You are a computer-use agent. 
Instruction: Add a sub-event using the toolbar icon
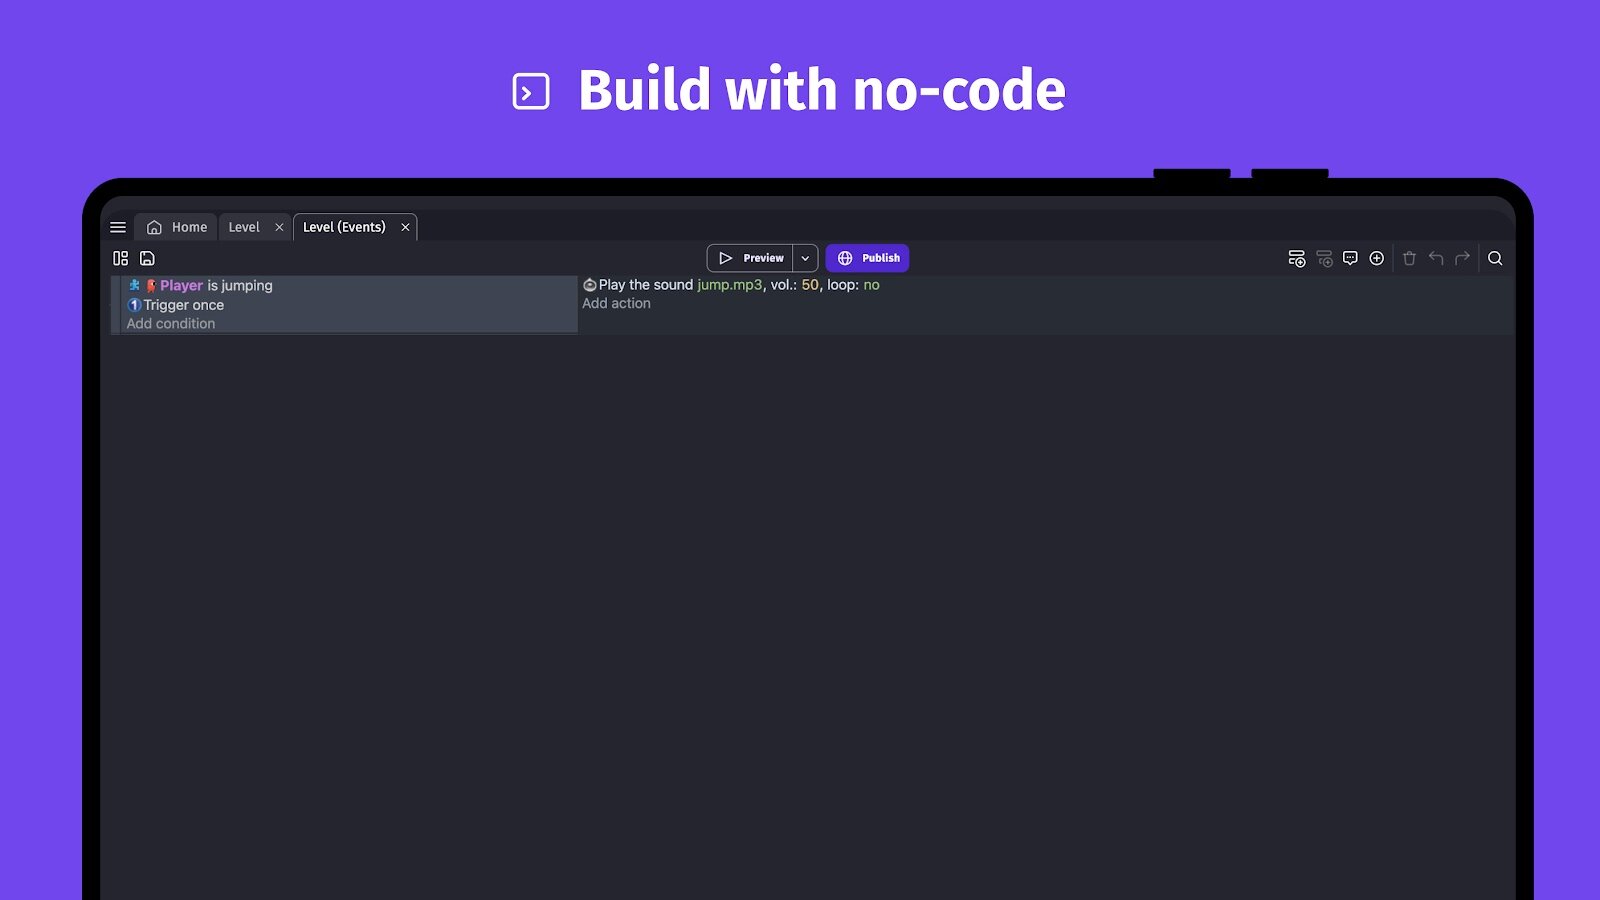tap(1324, 258)
